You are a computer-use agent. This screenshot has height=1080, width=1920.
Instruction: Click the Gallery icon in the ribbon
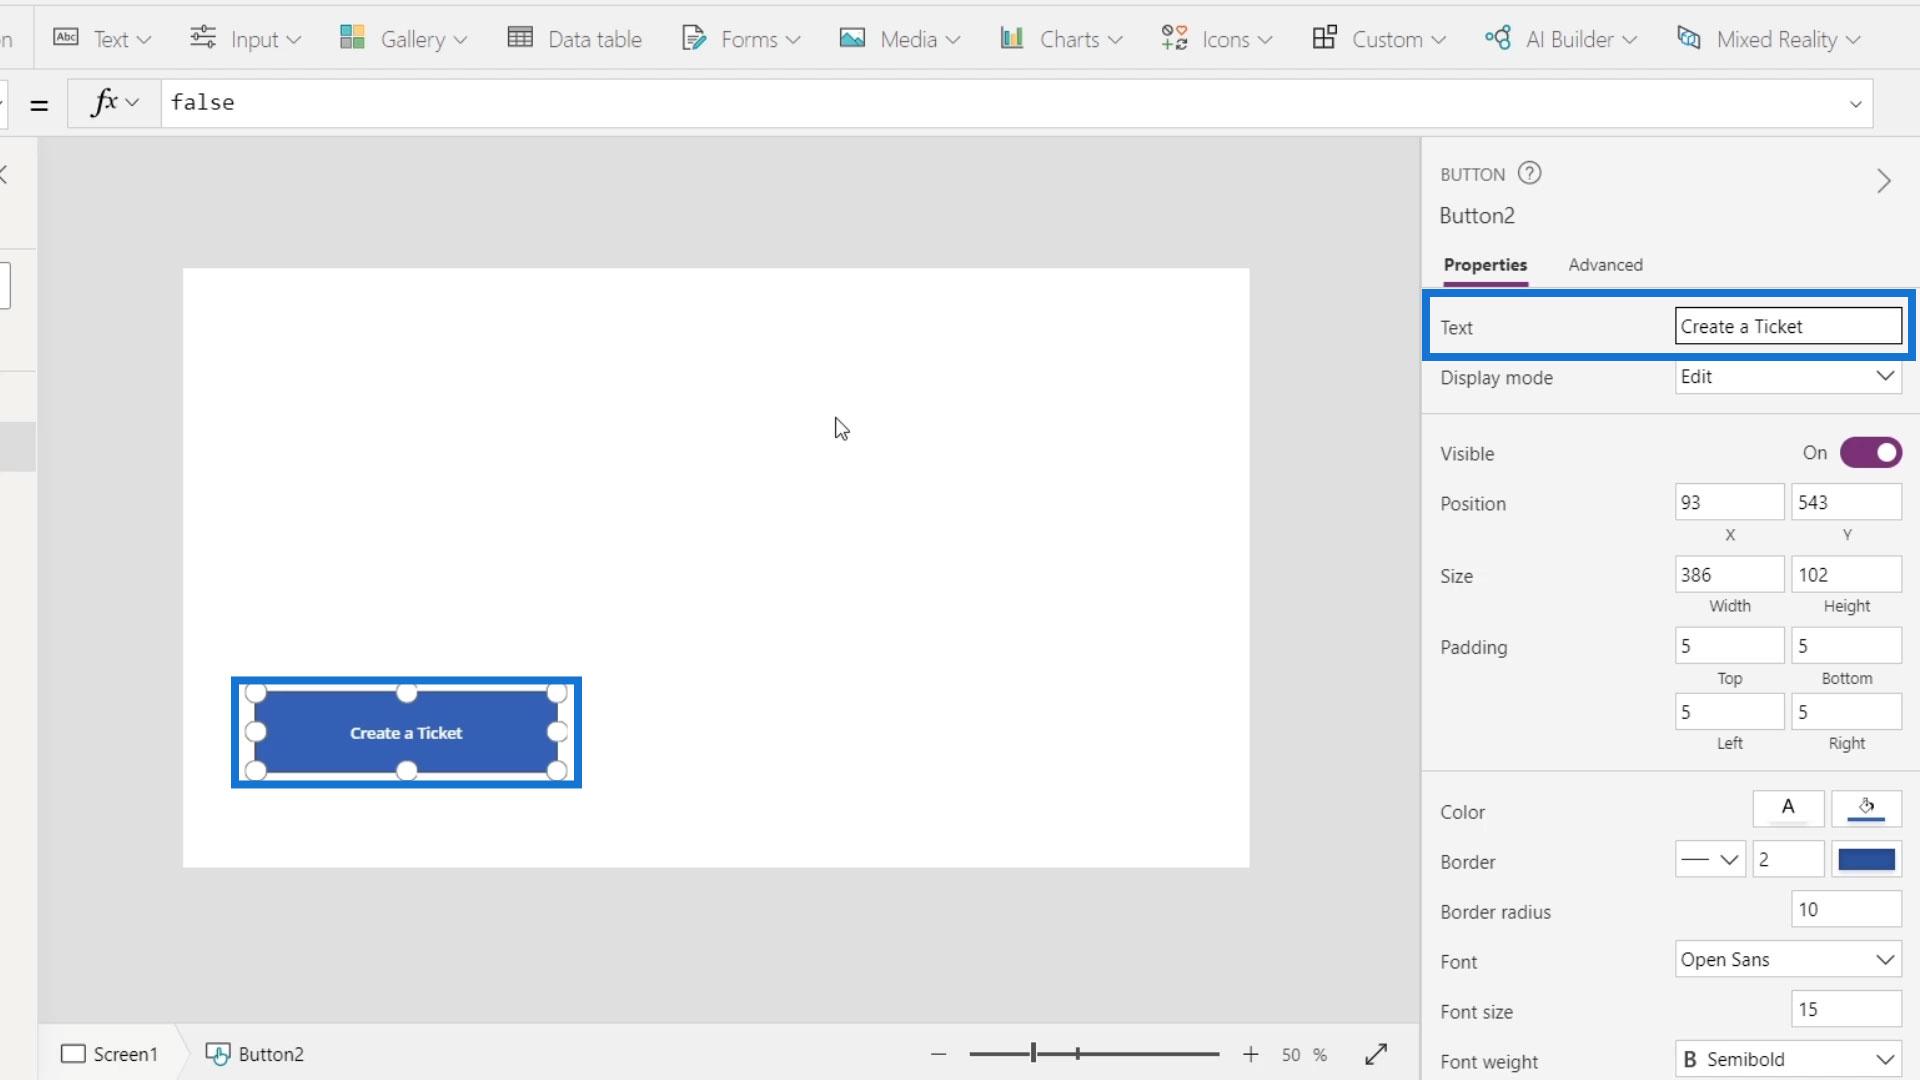pyautogui.click(x=352, y=38)
